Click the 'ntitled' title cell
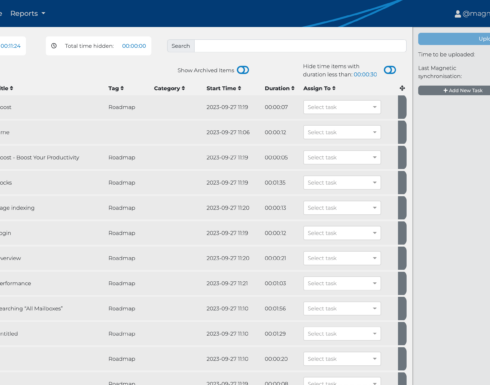 pyautogui.click(x=9, y=334)
